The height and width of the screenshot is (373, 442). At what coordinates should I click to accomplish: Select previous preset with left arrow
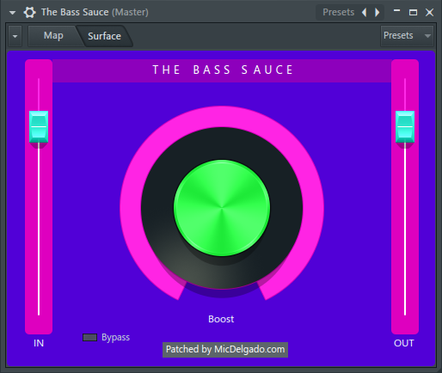364,13
